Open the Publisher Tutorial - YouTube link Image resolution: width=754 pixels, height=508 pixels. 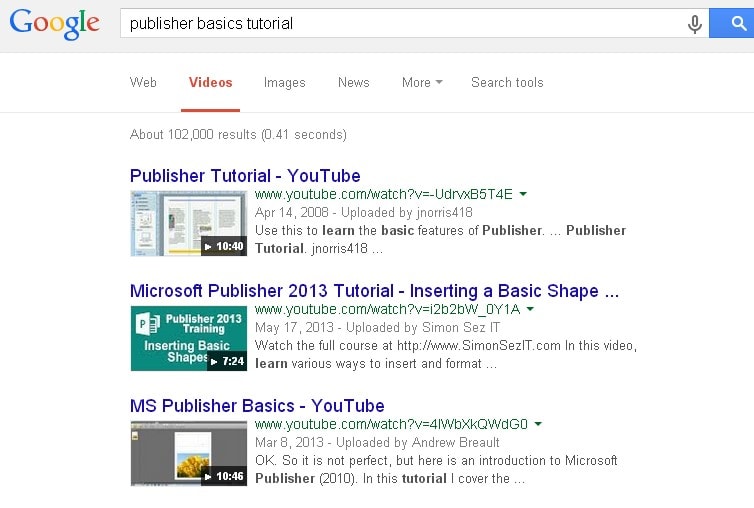pyautogui.click(x=245, y=176)
